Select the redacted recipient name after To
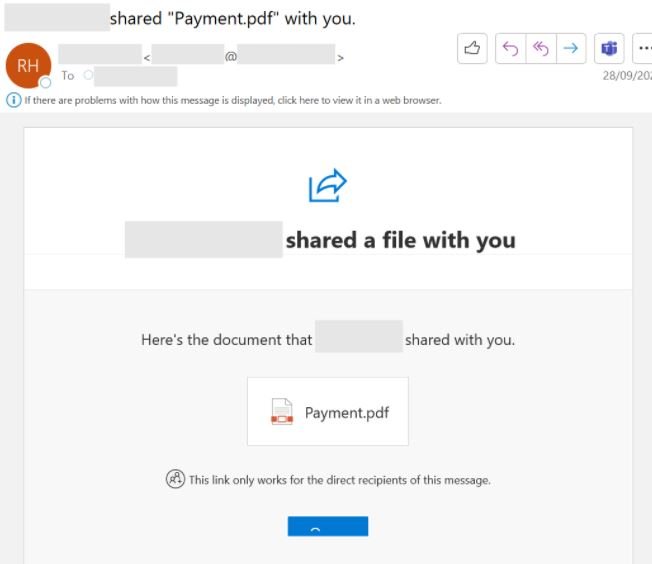This screenshot has width=652, height=564. [136, 76]
